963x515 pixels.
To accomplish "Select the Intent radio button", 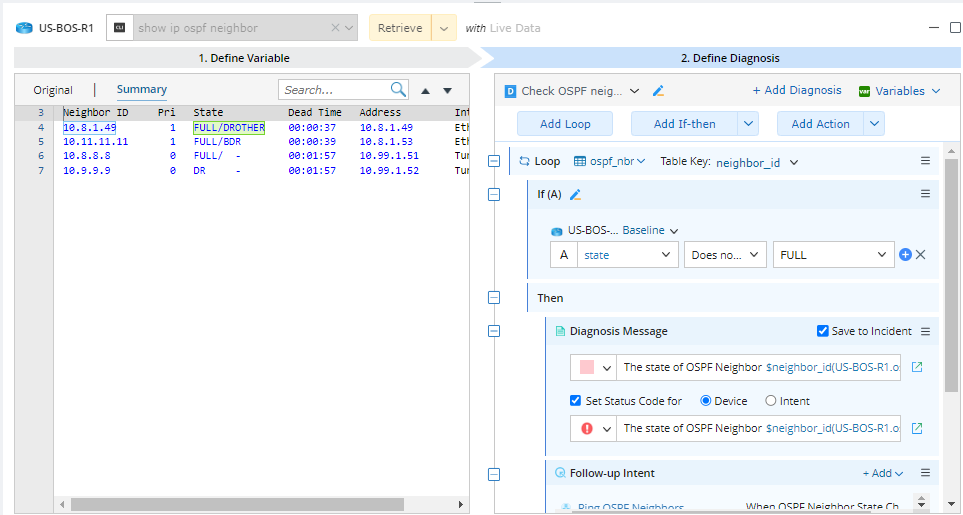I will tap(770, 401).
